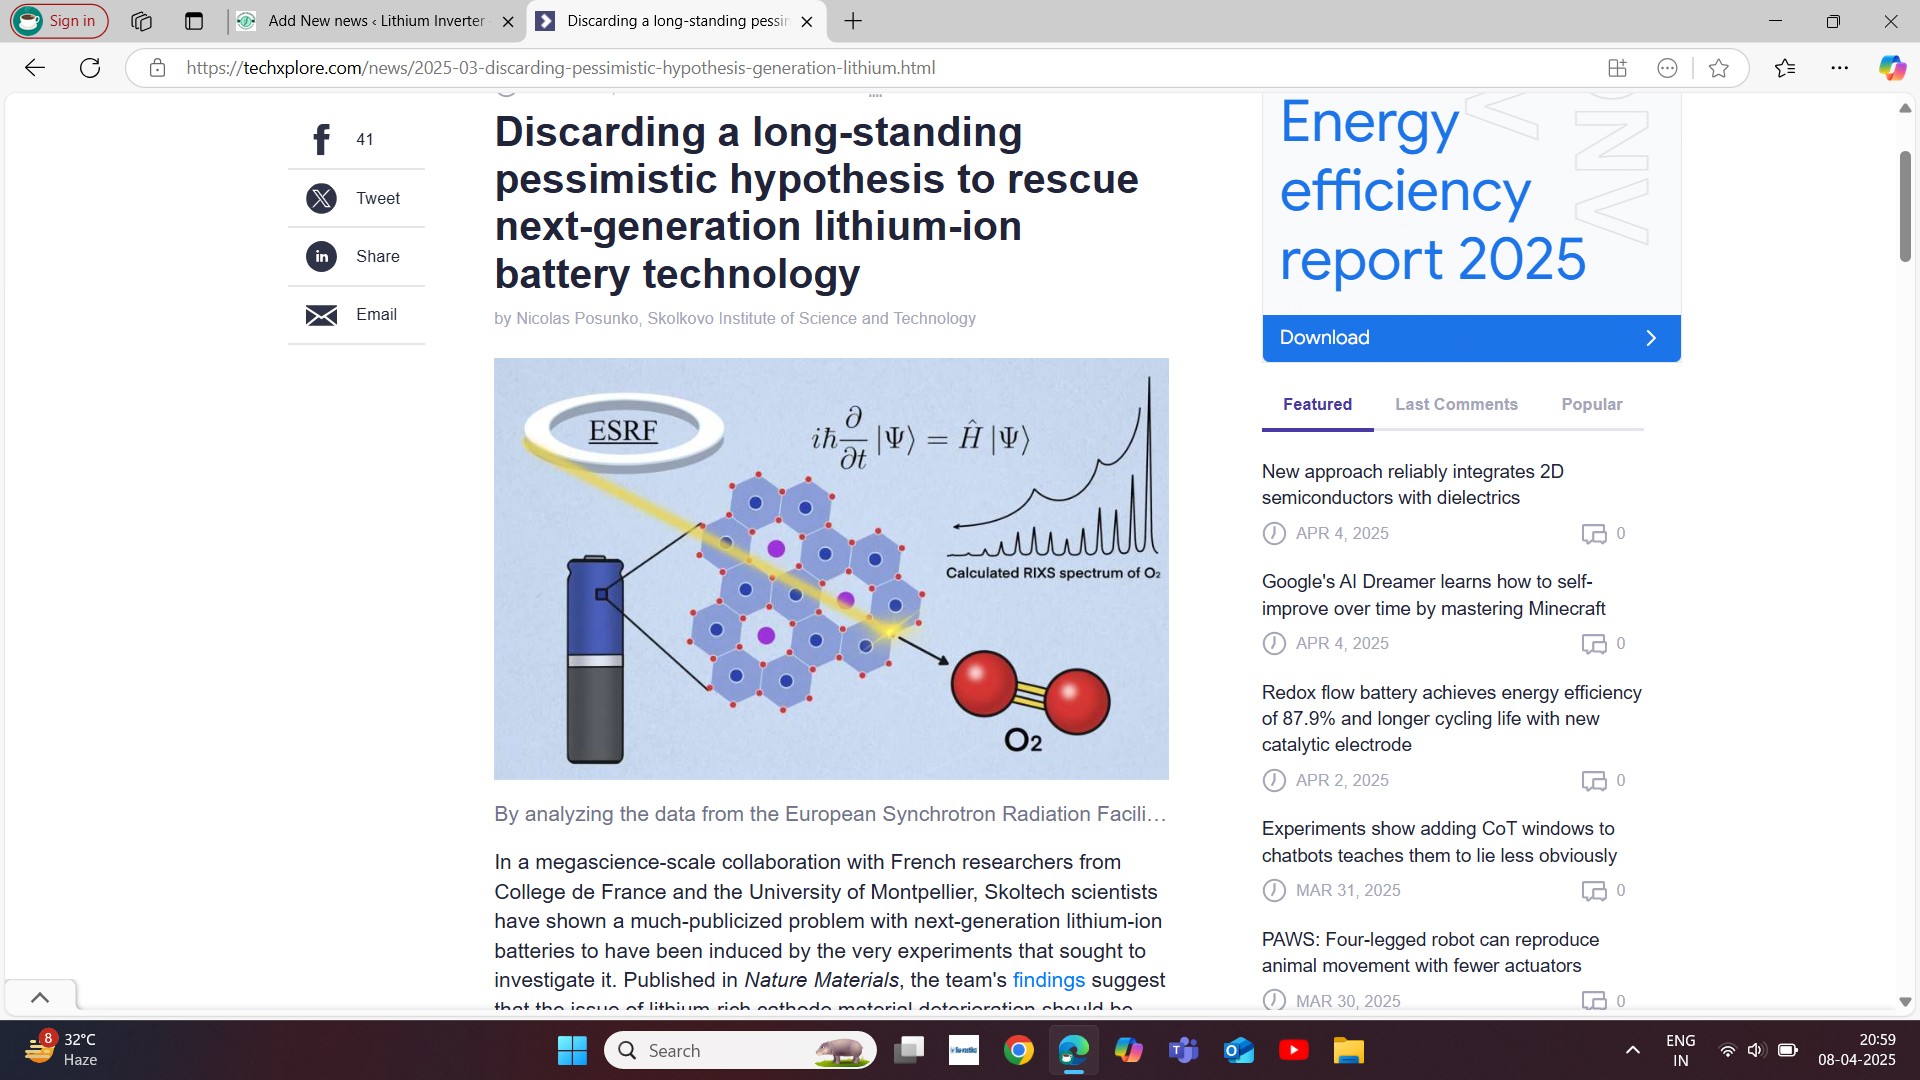Image resolution: width=1920 pixels, height=1080 pixels.
Task: Launch Outlook from the taskbar
Action: point(1238,1050)
